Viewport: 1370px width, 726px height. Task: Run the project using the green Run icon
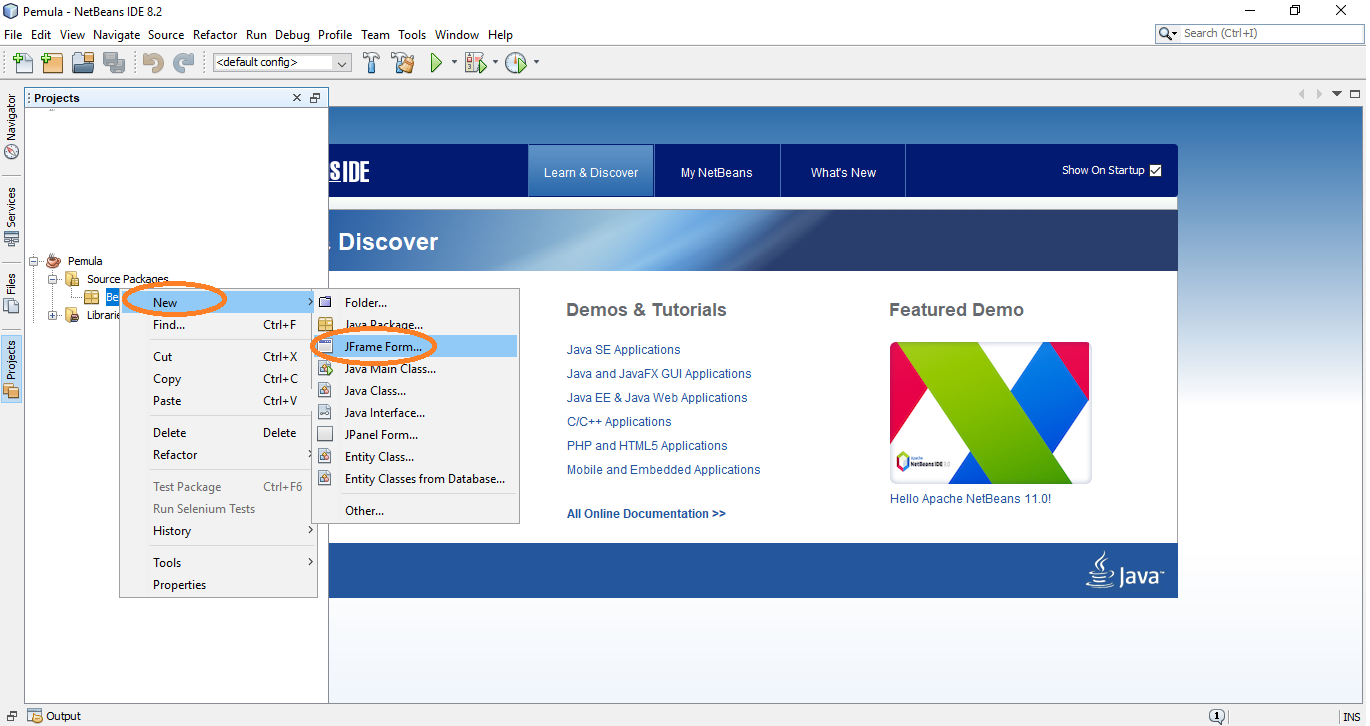437,62
